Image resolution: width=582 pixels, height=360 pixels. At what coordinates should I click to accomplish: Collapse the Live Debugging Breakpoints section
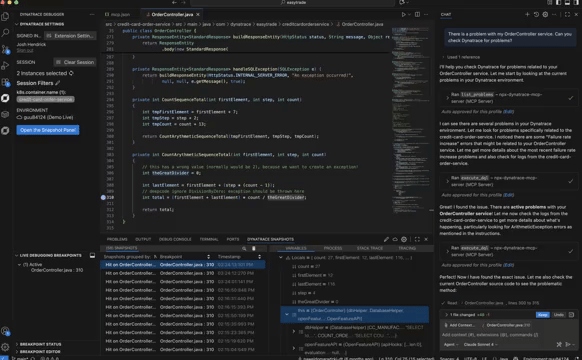(17, 255)
